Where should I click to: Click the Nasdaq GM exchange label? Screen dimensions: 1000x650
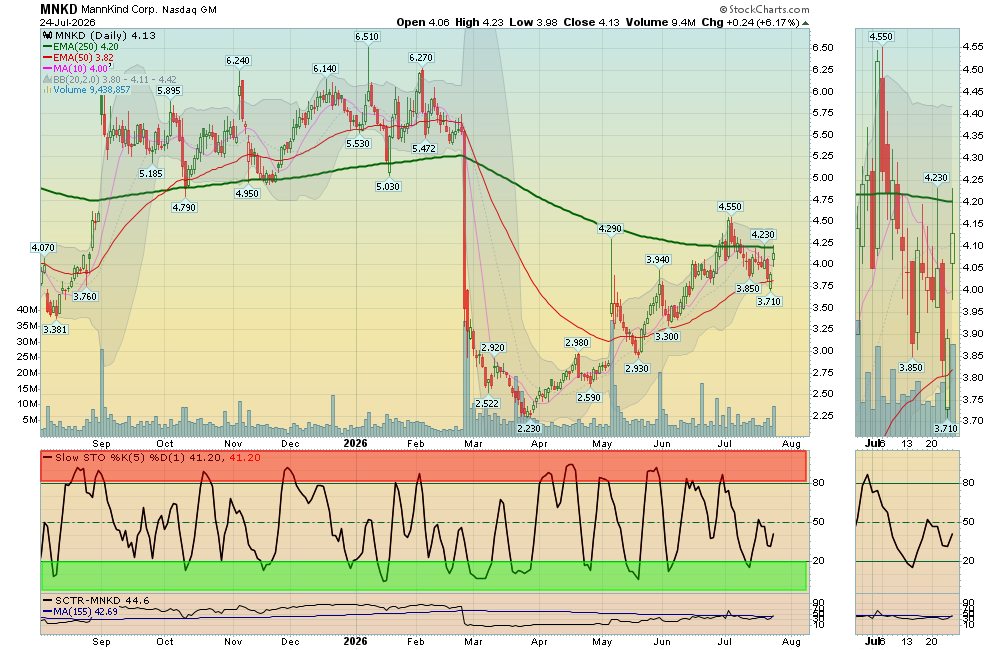189,10
